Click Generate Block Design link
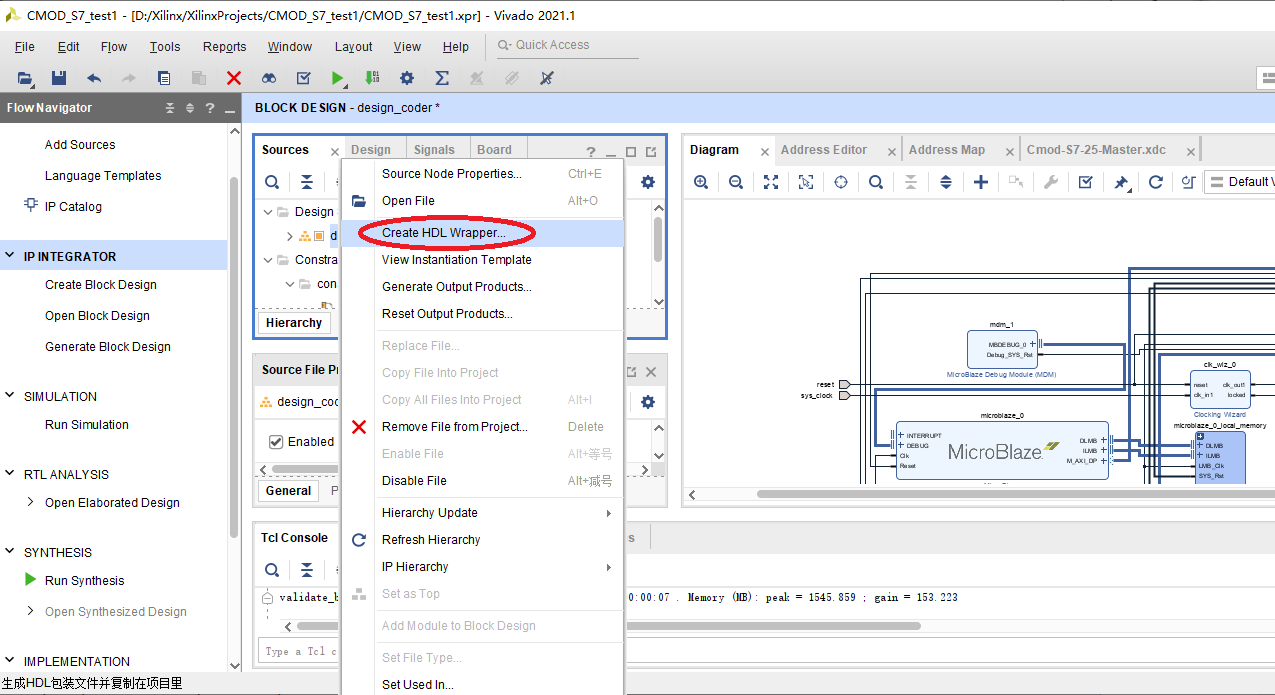Screen dimensions: 1275x695 (108, 347)
